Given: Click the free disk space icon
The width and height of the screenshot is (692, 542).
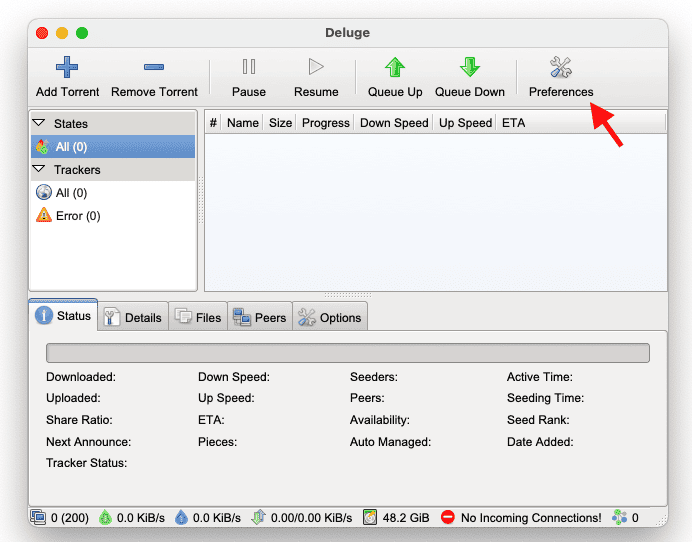Looking at the screenshot, I should [370, 517].
